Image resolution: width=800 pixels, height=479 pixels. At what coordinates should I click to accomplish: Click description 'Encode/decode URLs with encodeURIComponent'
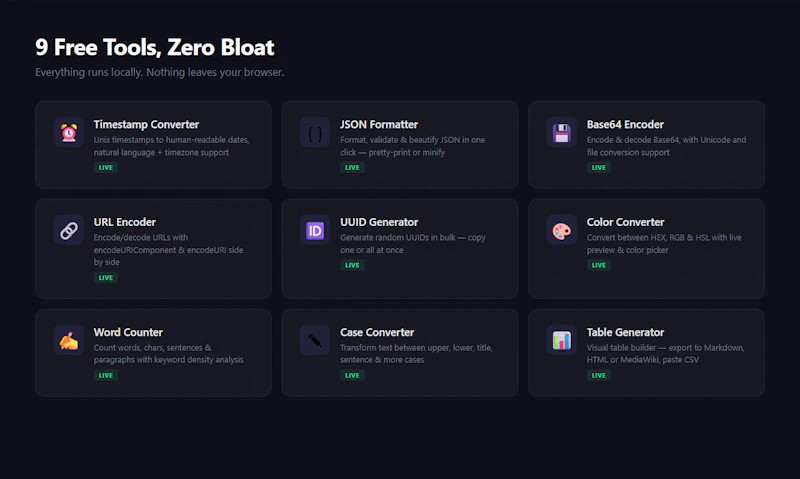168,249
